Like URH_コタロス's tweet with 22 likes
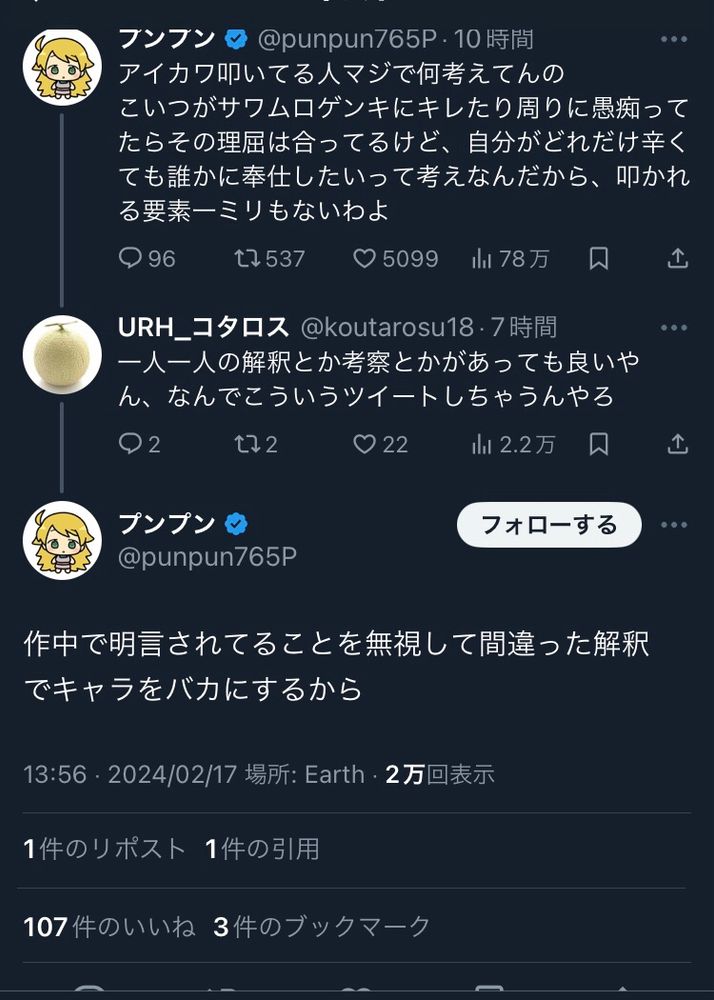Image resolution: width=714 pixels, height=1000 pixels. click(381, 444)
